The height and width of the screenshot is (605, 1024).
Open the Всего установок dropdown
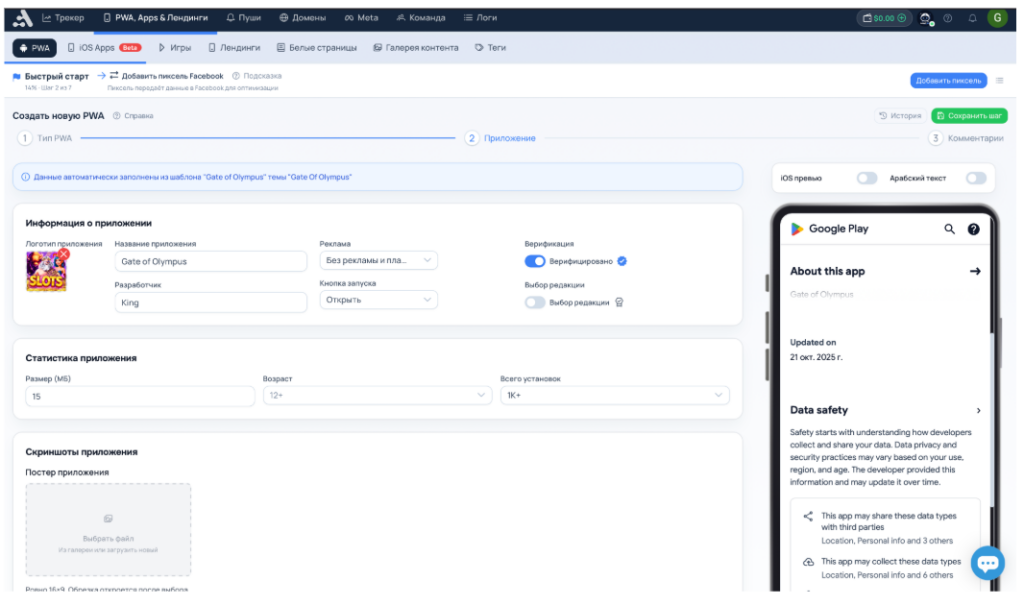[x=615, y=395]
